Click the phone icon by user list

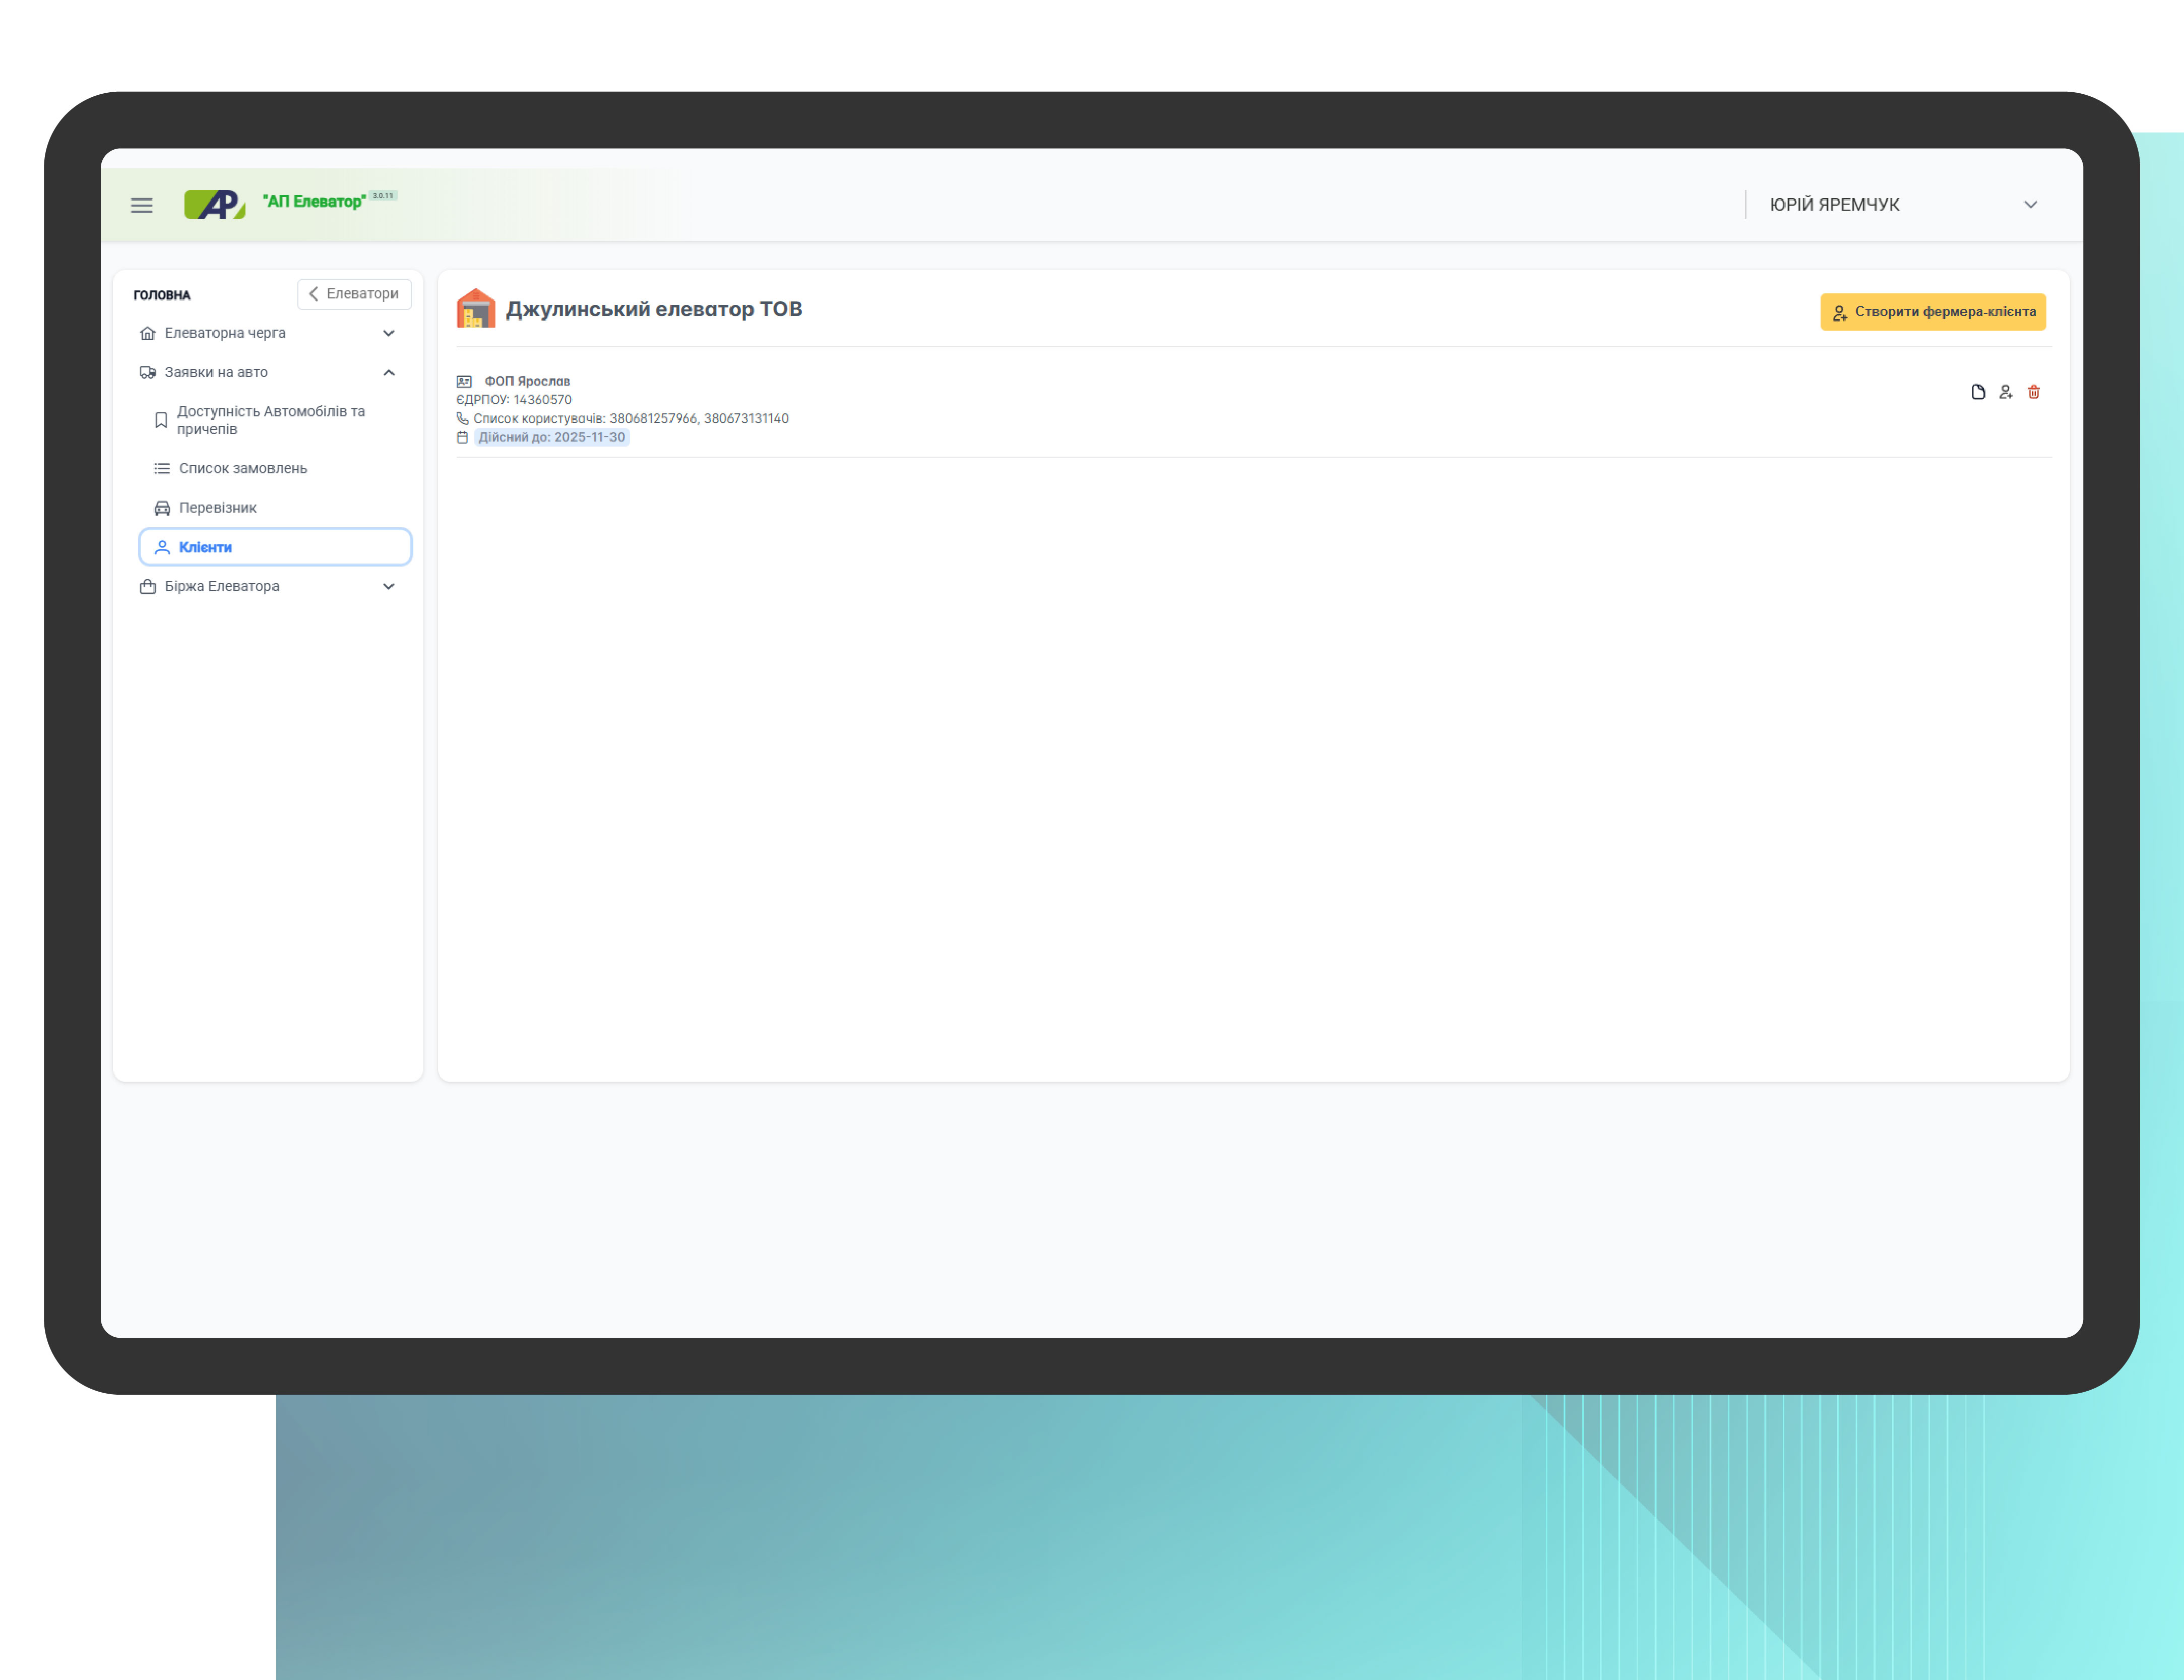click(x=462, y=418)
